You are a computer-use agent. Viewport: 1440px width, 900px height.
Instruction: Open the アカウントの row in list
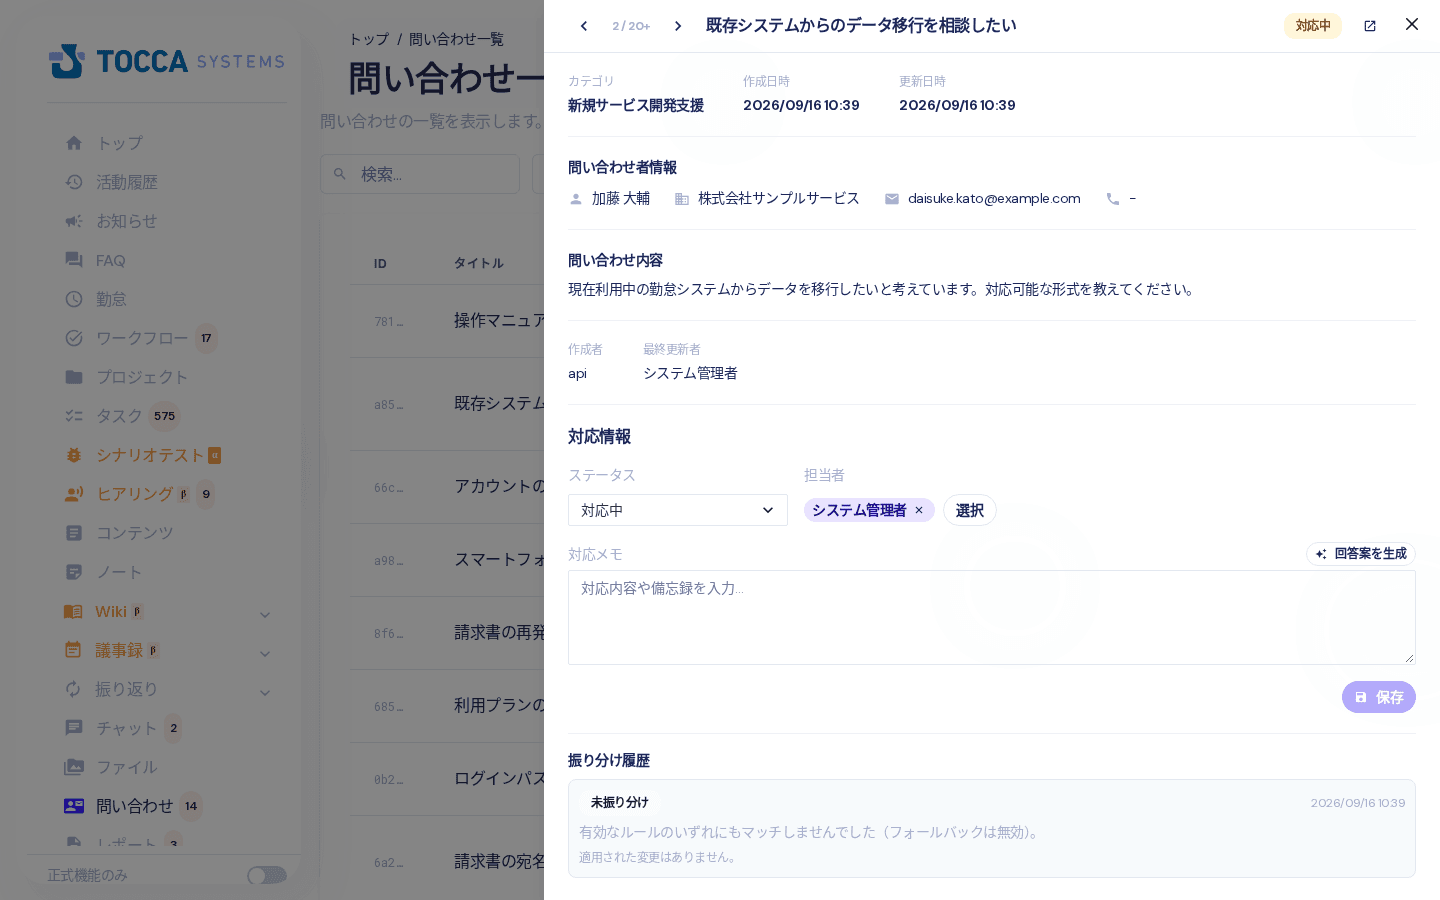point(447,487)
